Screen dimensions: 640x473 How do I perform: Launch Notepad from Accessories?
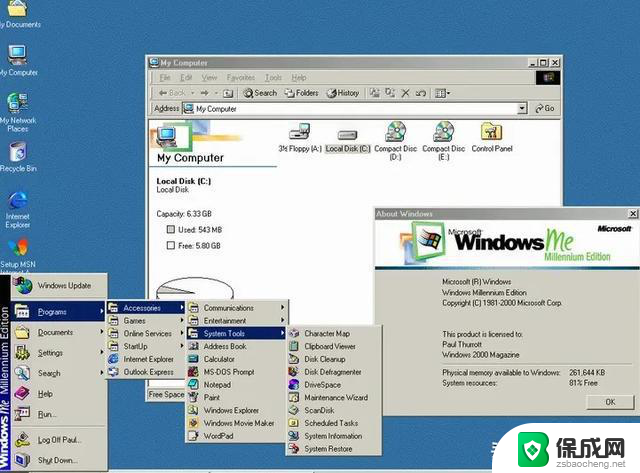tap(236, 384)
